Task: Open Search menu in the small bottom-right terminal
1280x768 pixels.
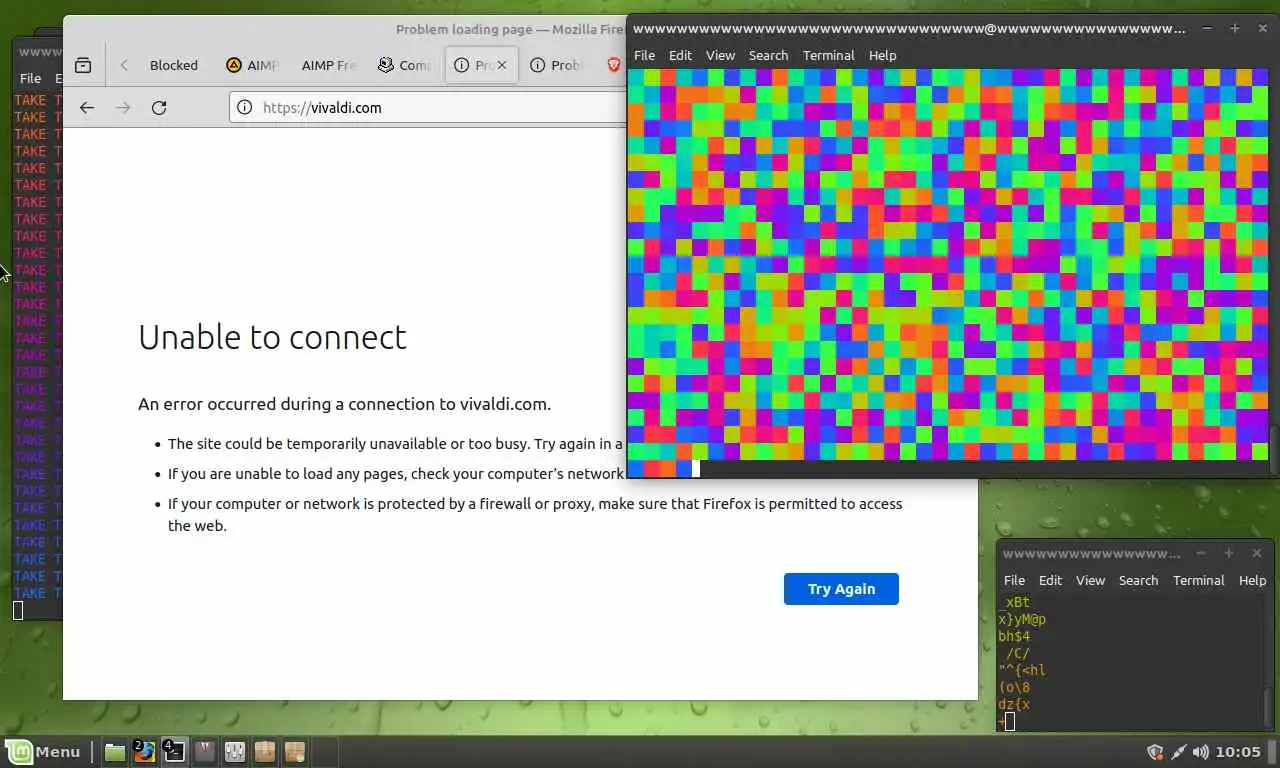Action: tap(1138, 580)
